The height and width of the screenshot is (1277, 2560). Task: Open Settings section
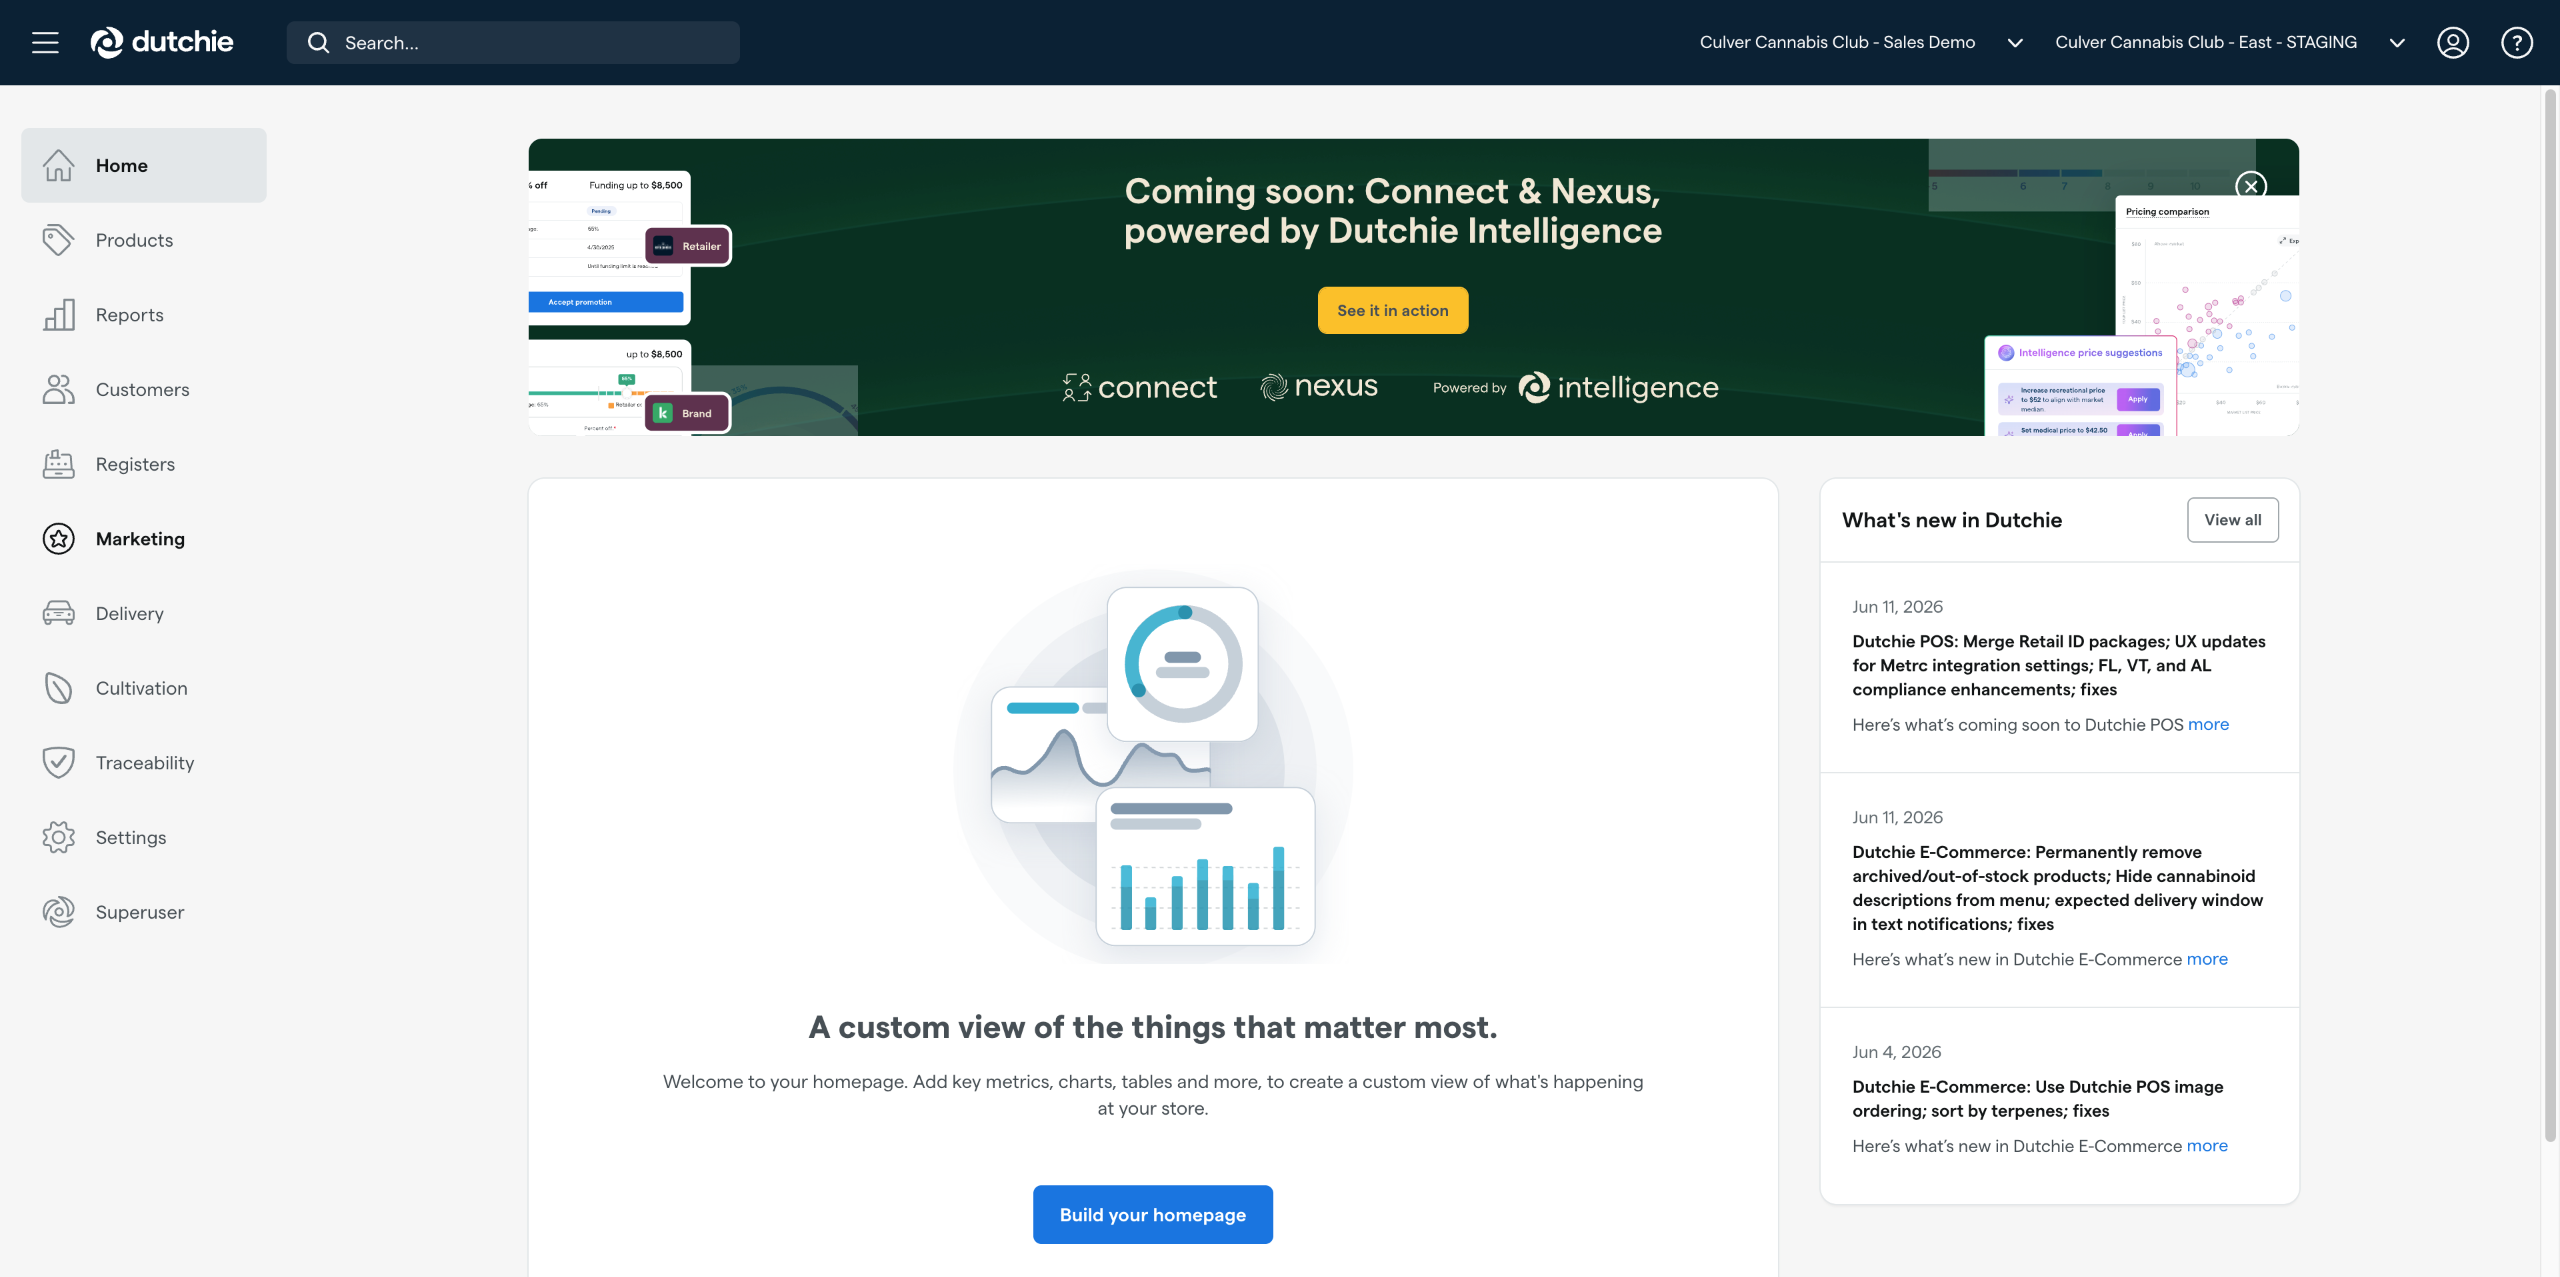coord(144,837)
